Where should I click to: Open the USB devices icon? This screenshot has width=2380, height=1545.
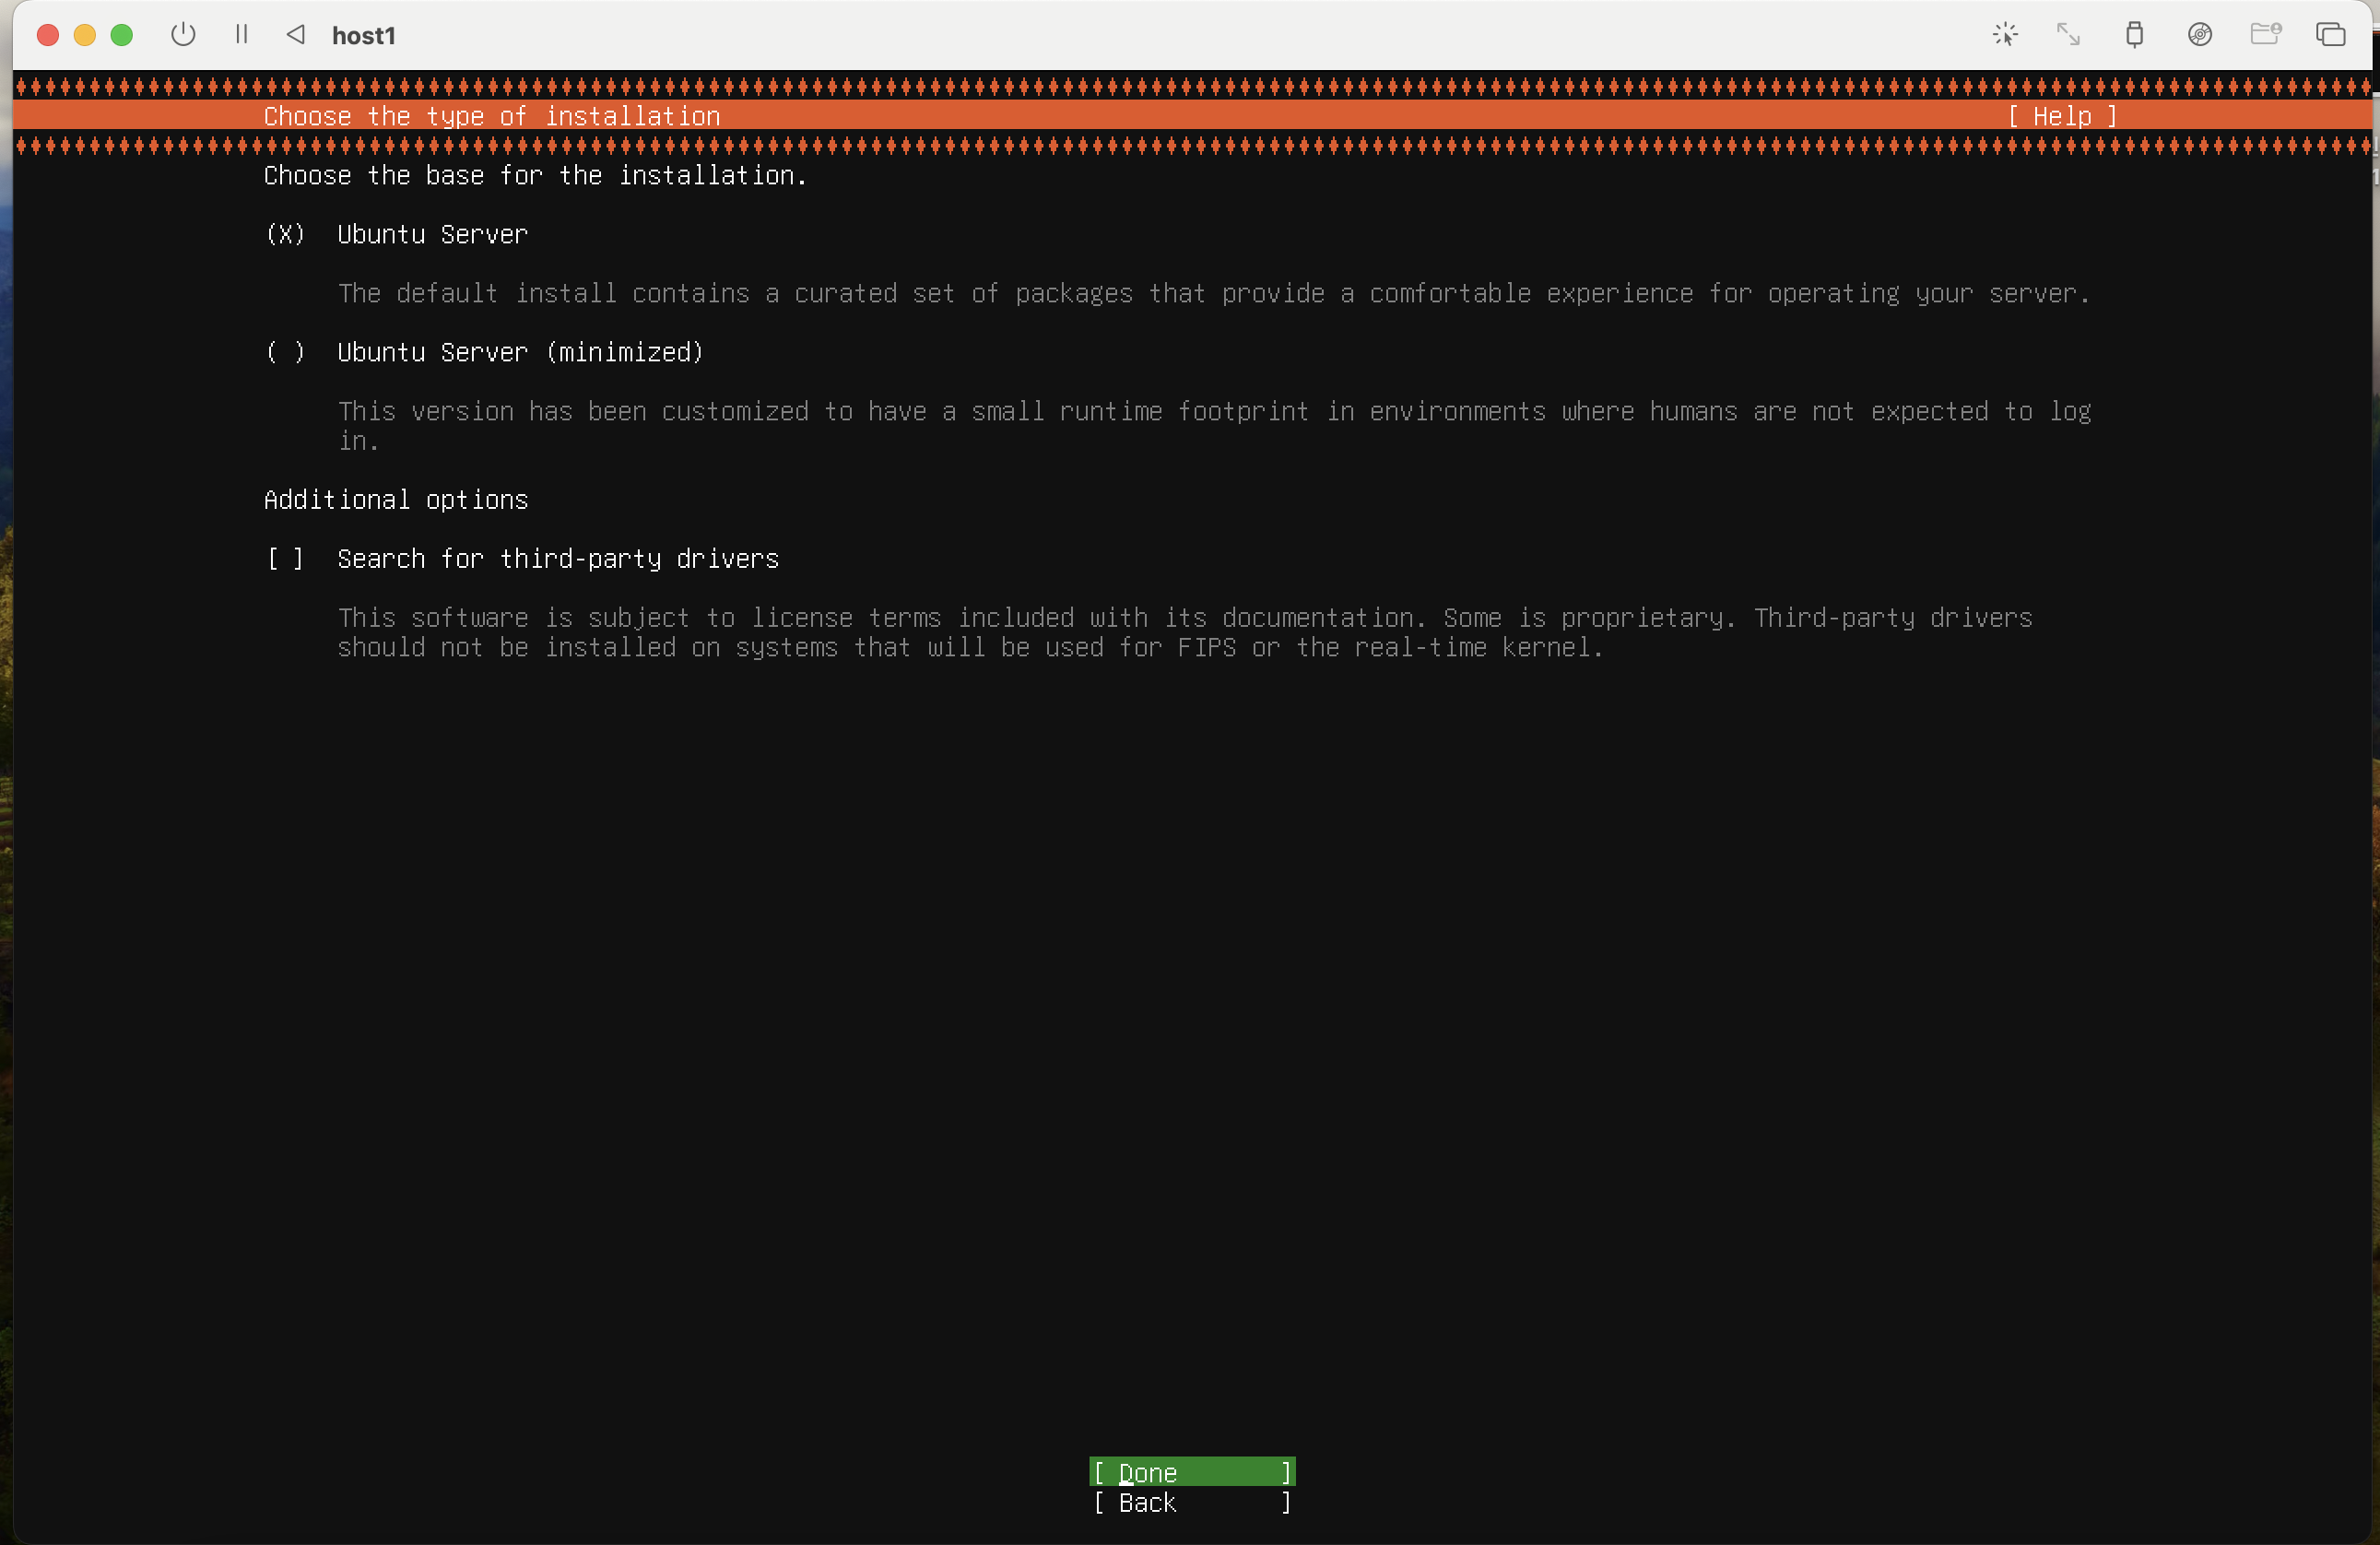[x=2134, y=35]
